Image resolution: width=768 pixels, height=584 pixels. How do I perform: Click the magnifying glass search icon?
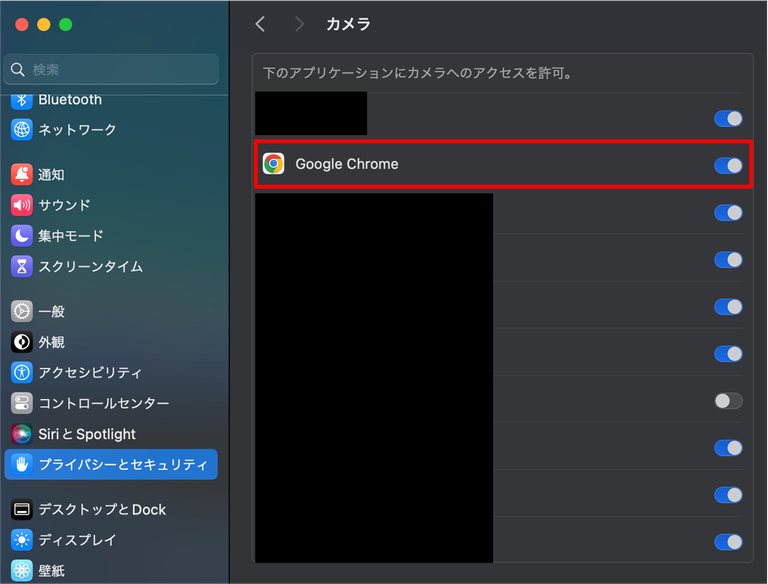coord(18,70)
